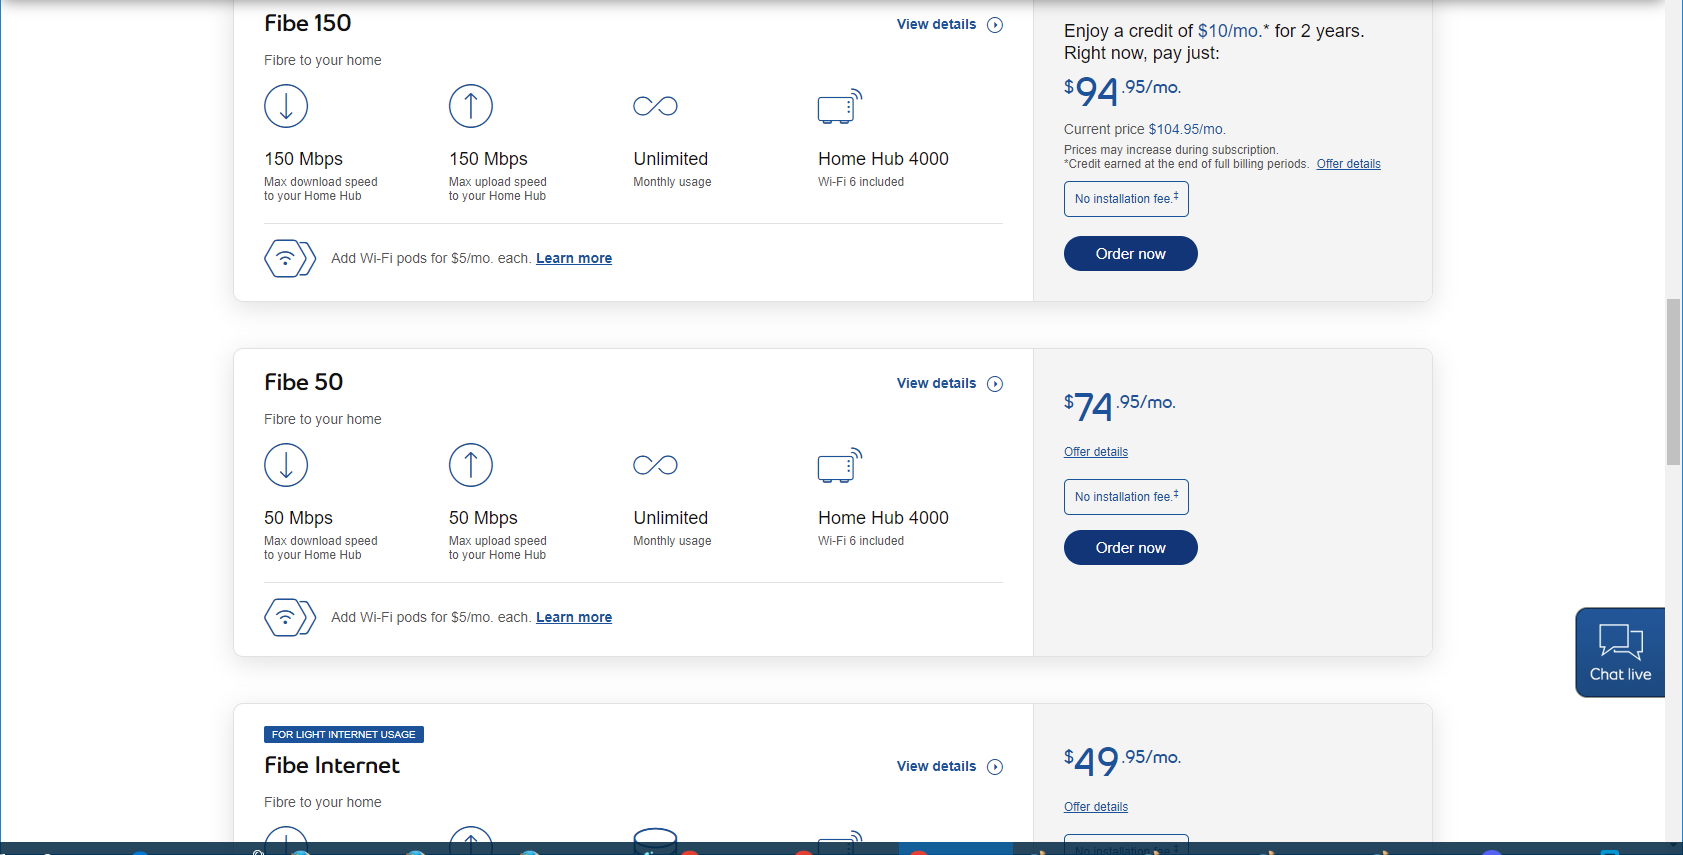Click "Unlimited" label in Fibe 50 card
Viewport: 1683px width, 855px height.
[671, 518]
